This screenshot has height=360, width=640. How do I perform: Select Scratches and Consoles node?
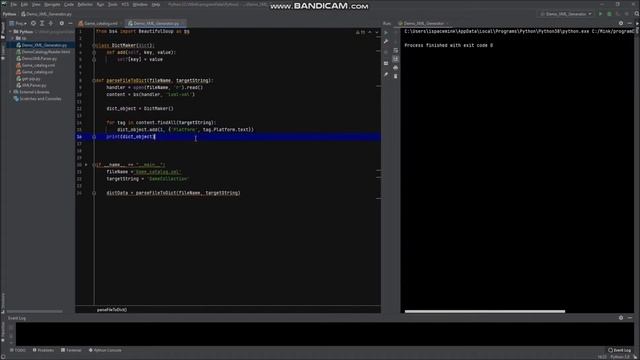tap(37, 98)
